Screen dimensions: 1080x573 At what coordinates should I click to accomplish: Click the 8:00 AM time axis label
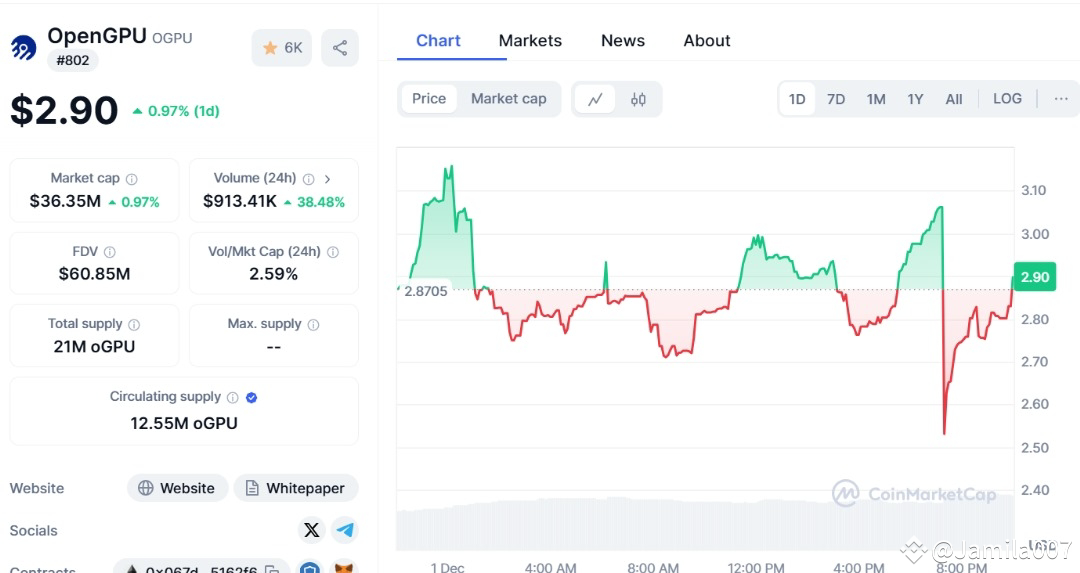point(653,567)
